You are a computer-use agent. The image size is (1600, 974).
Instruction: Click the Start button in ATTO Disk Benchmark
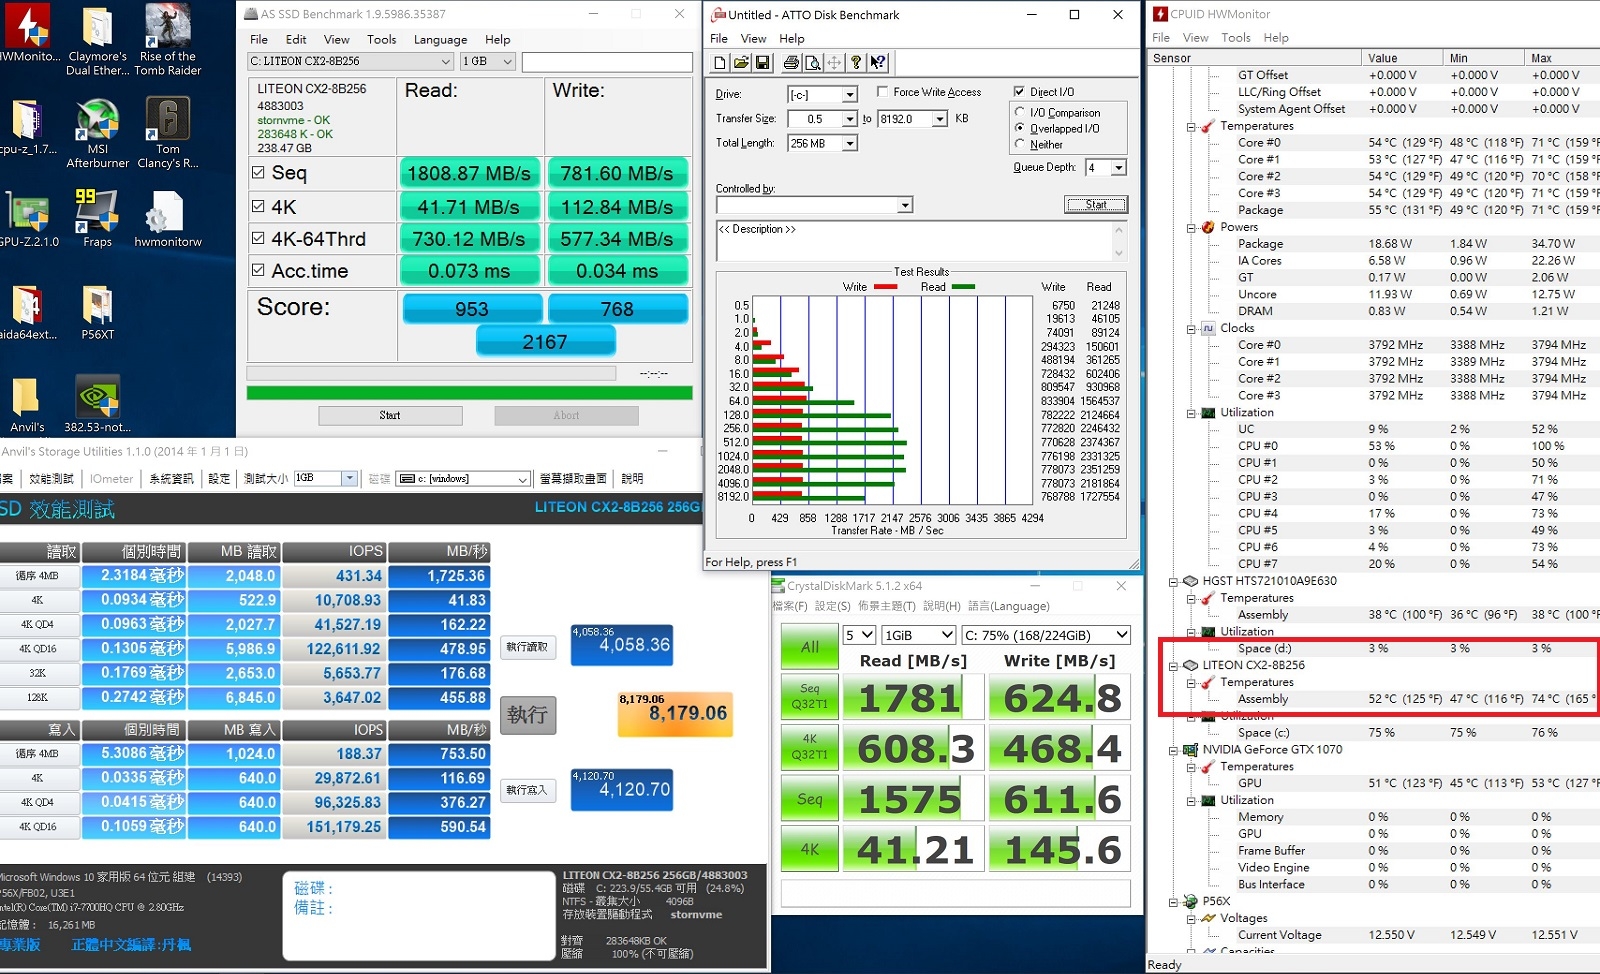pyautogui.click(x=1096, y=205)
